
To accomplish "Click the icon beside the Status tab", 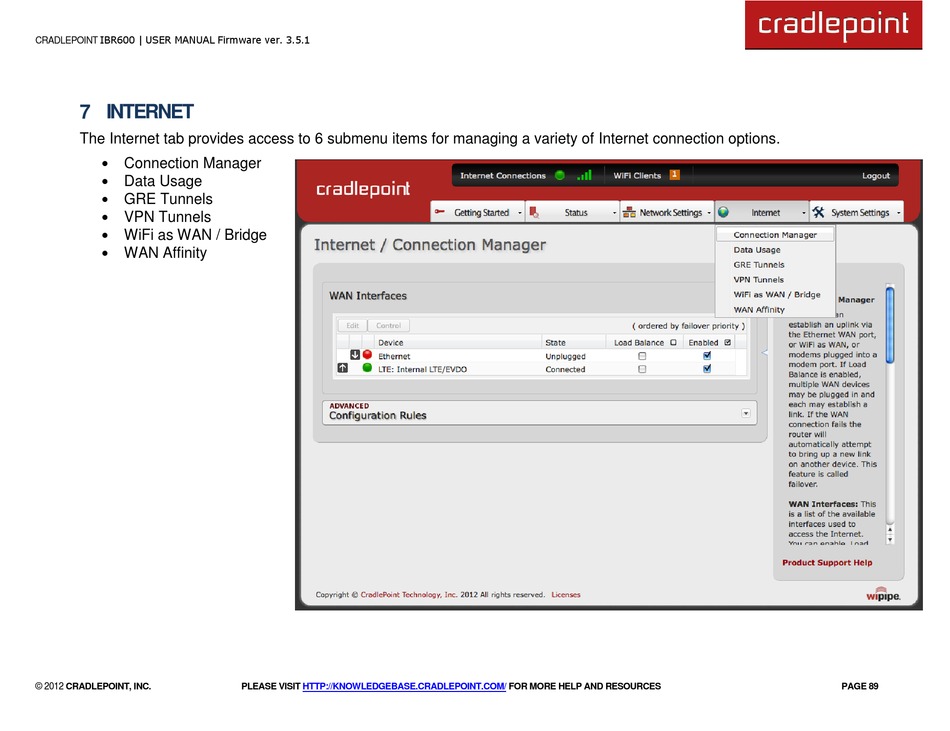I will tap(534, 212).
